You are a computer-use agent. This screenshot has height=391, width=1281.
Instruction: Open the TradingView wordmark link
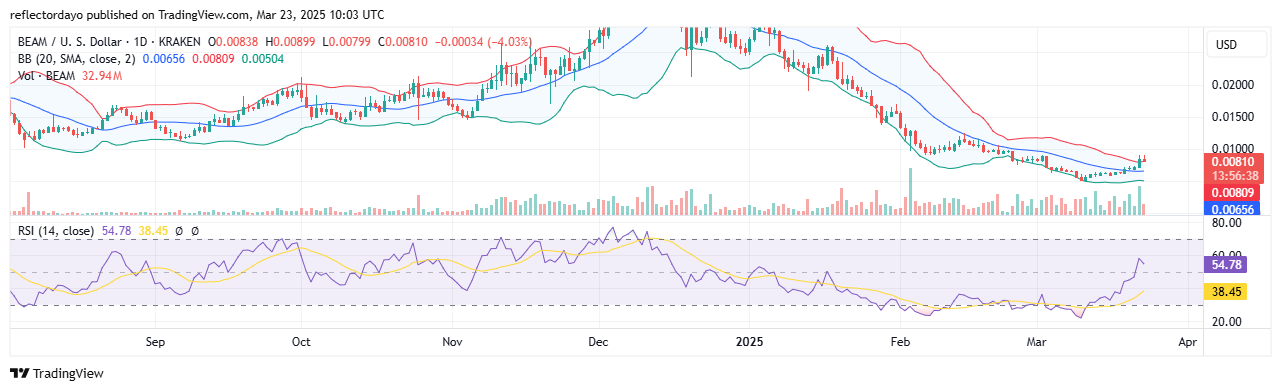click(69, 374)
